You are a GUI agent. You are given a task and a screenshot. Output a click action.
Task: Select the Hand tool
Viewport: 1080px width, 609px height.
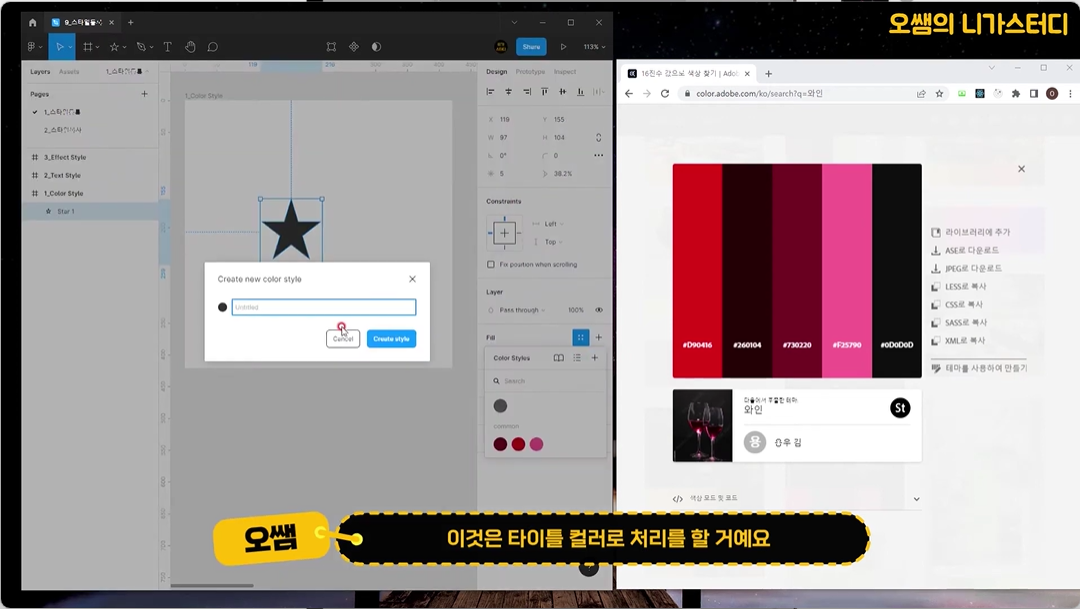click(x=190, y=47)
